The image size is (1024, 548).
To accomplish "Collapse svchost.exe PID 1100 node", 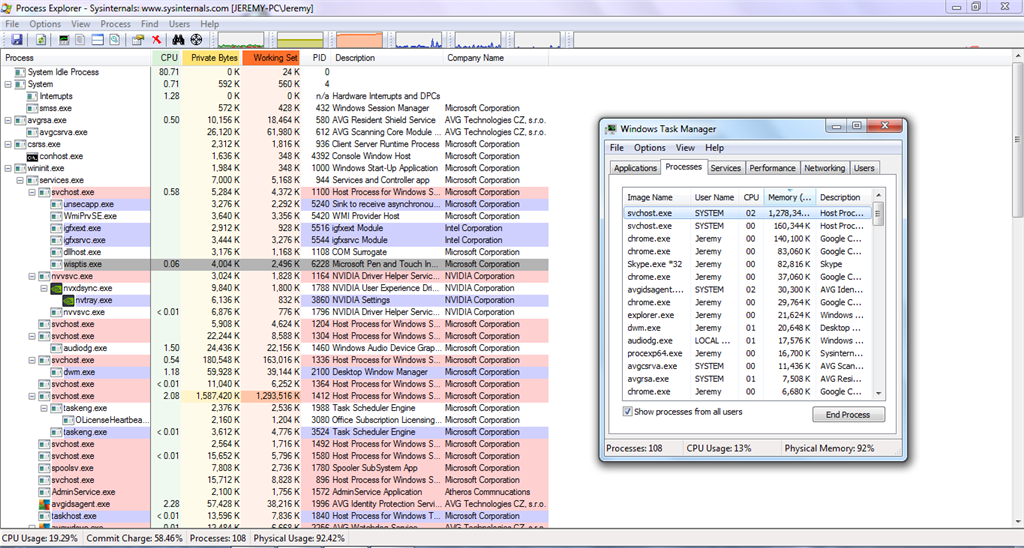I will (32, 192).
